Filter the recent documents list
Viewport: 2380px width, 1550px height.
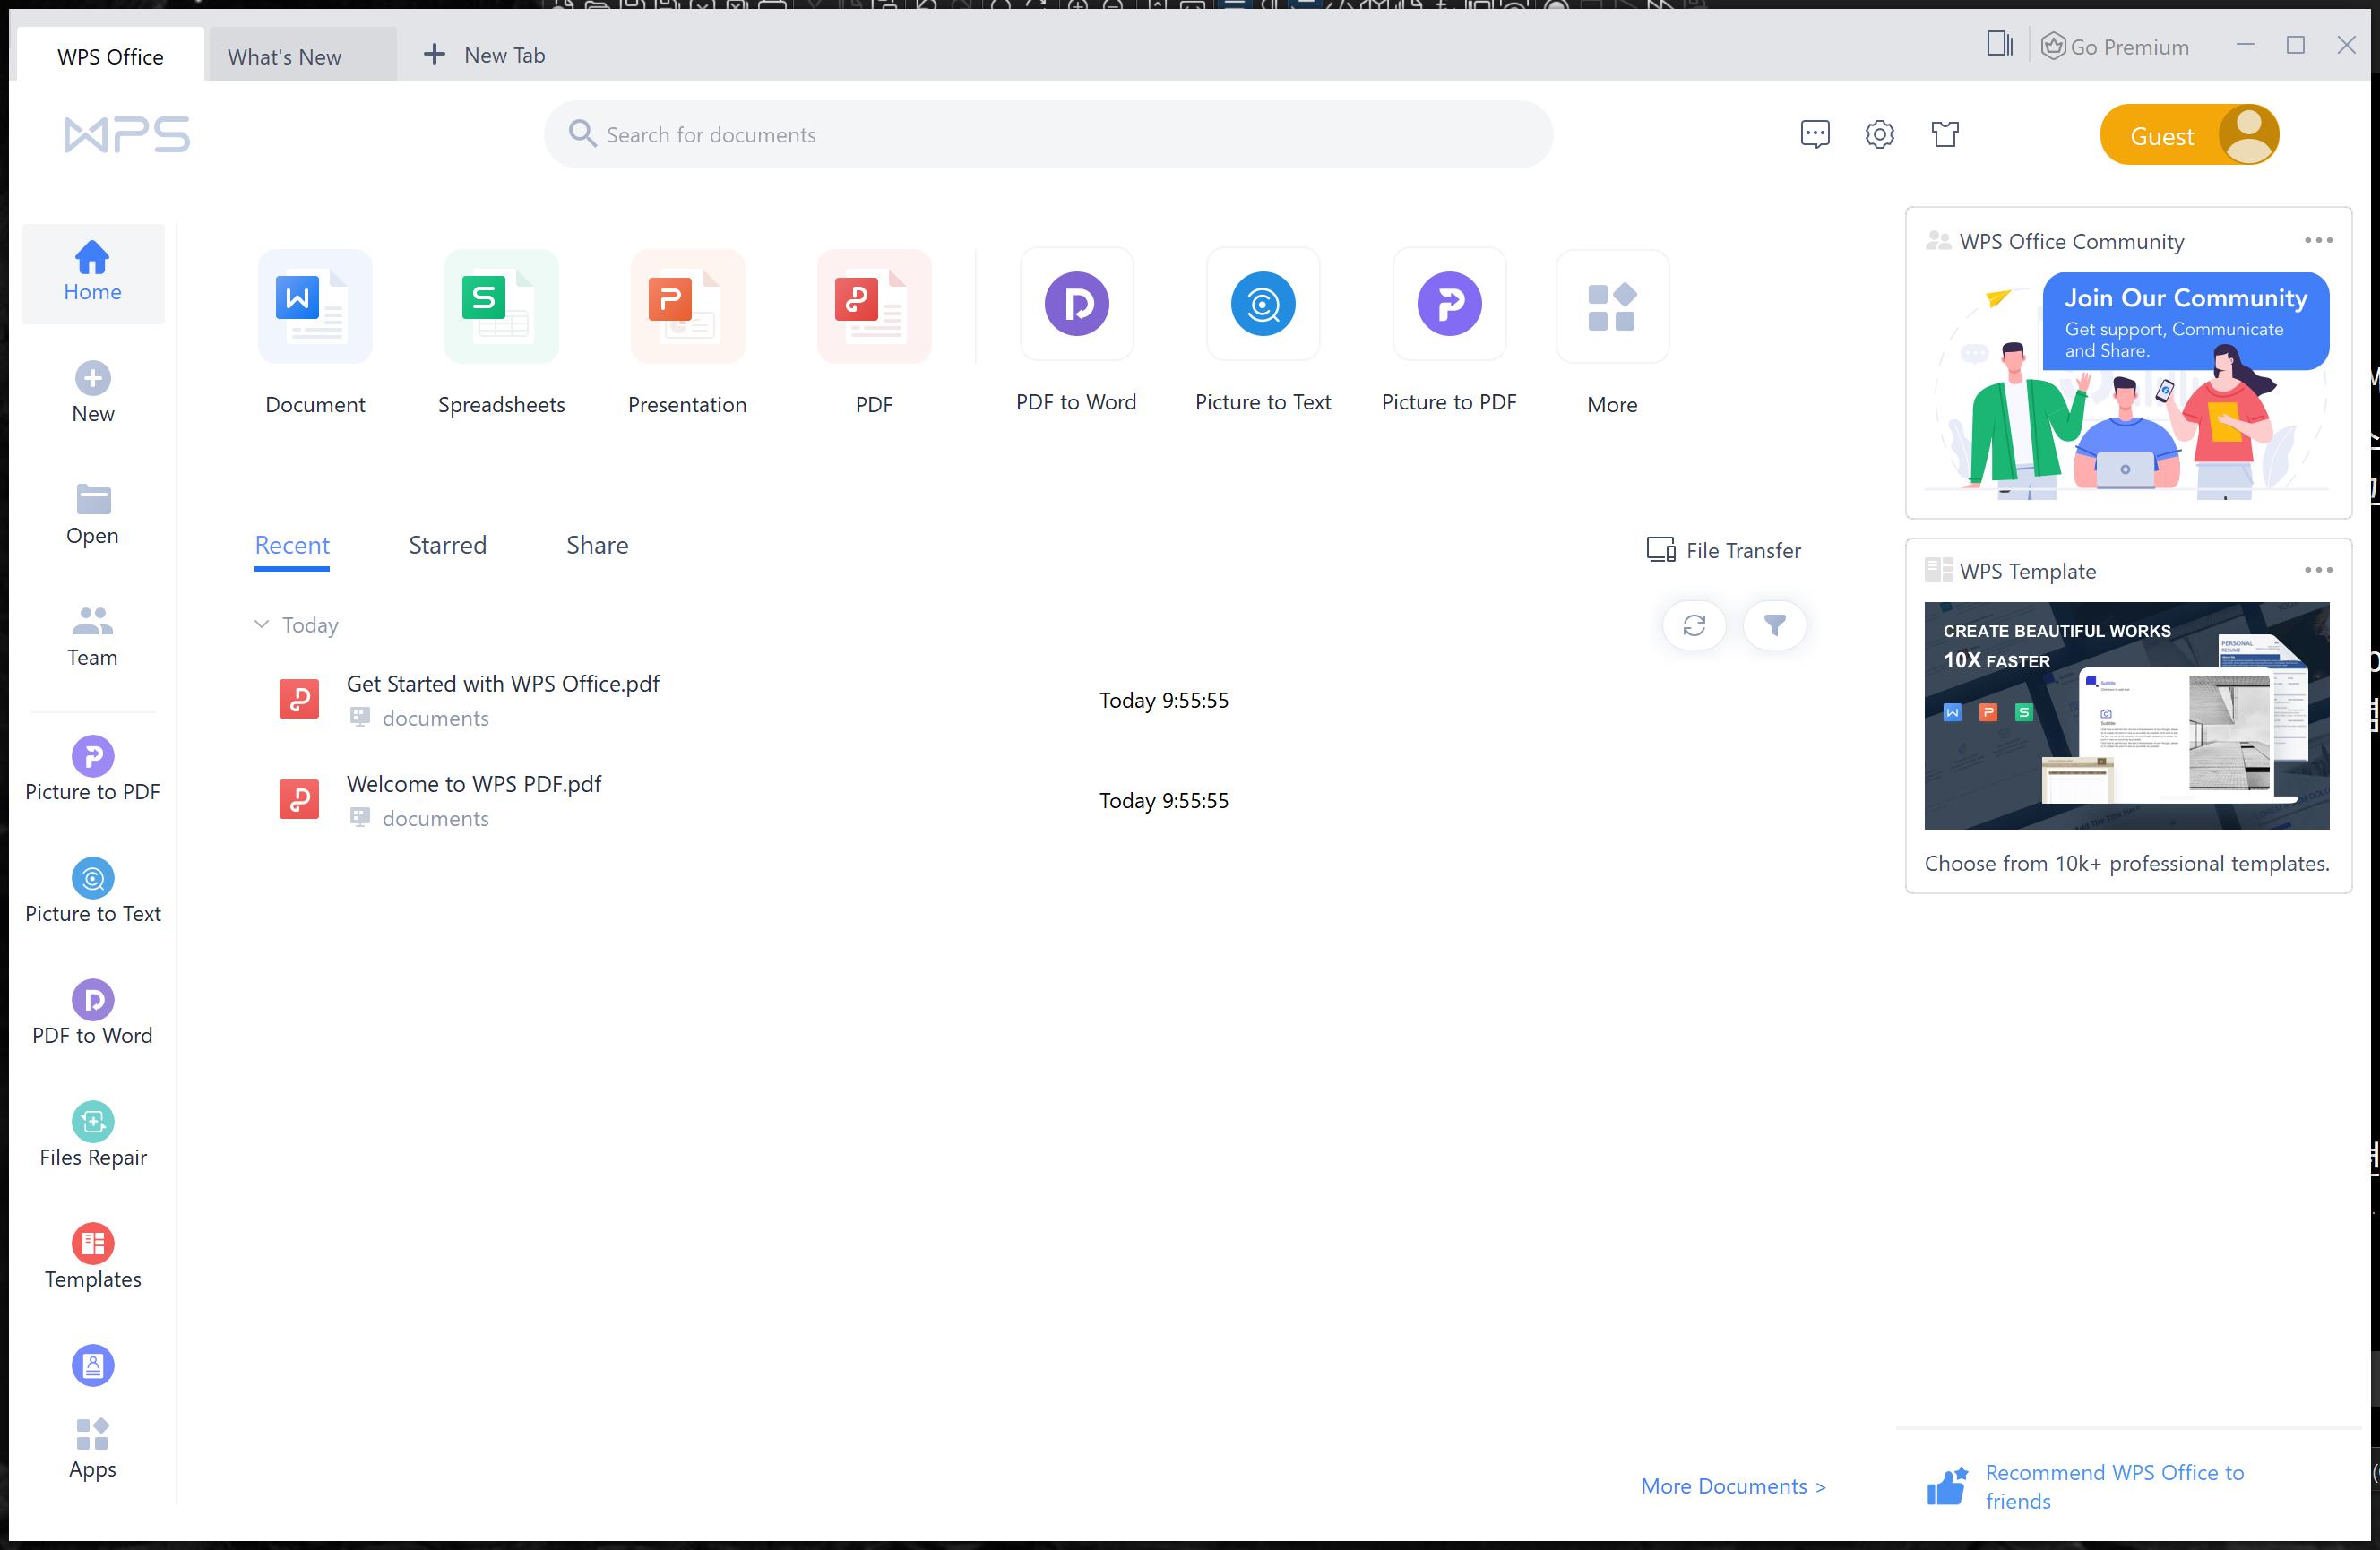[1775, 625]
